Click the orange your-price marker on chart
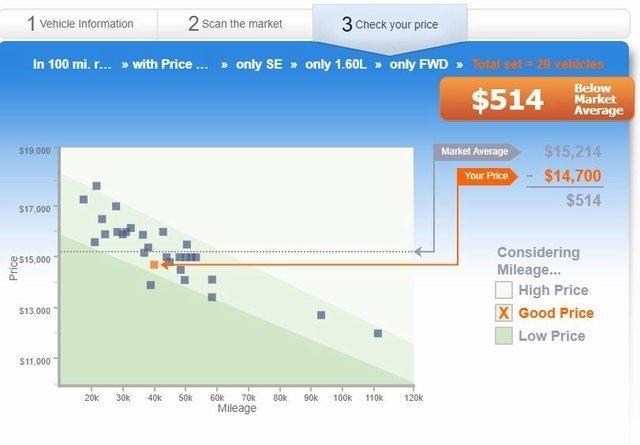640x445 pixels. [154, 265]
